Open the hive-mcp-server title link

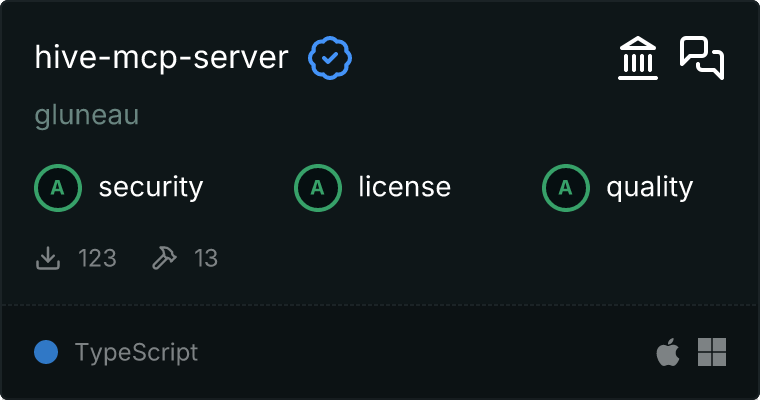(161, 58)
